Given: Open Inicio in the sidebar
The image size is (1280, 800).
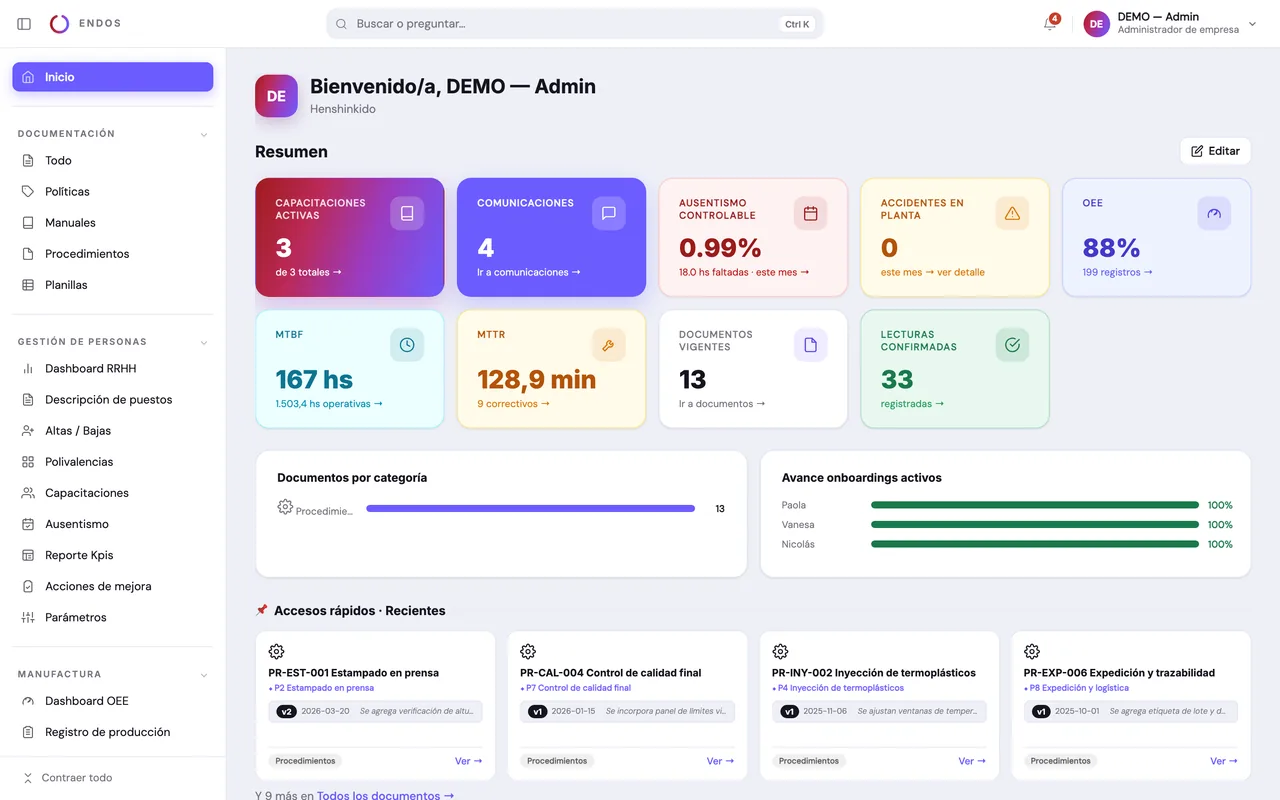Looking at the screenshot, I should [x=113, y=77].
